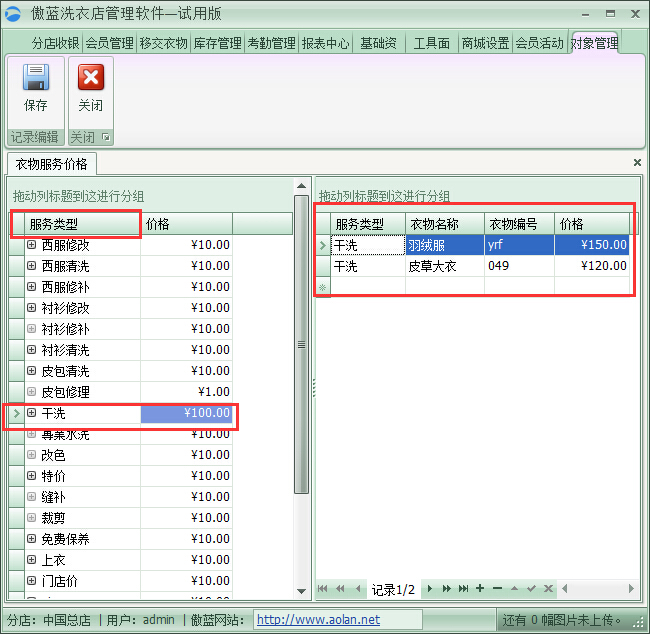
Task: Select the 改色 row label
Action: (53, 455)
